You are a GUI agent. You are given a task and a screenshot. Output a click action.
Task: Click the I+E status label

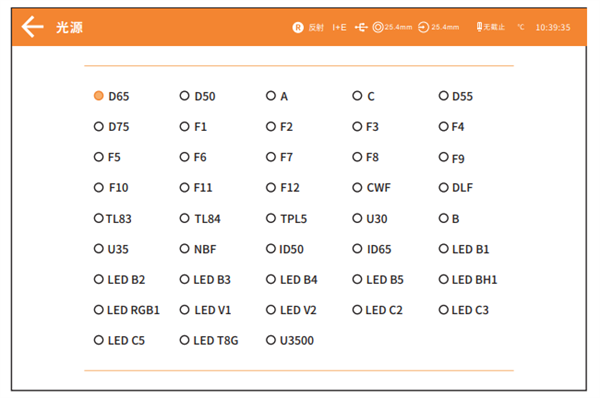339,27
